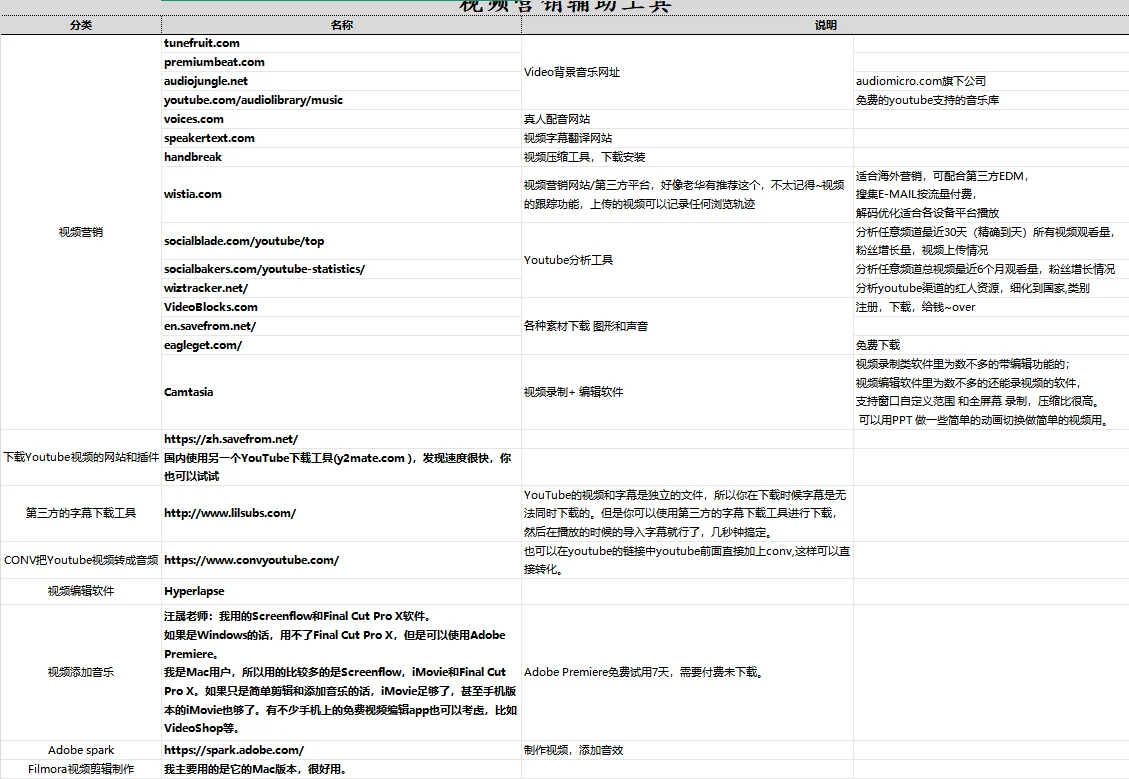This screenshot has width=1129, height=779.
Task: Click the Youtube分析工具 cell
Action: pos(687,260)
